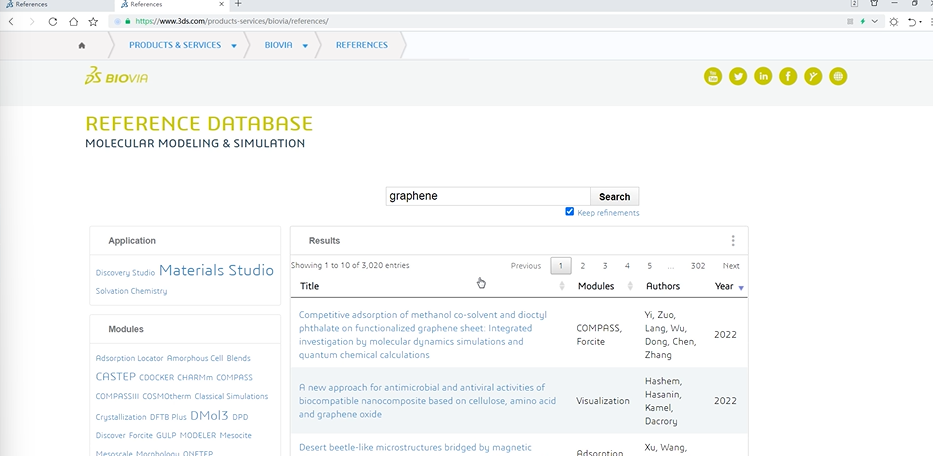The height and width of the screenshot is (456, 933).
Task: Open antimicrobial and antiviral nanocomposite article
Action: tap(427, 401)
